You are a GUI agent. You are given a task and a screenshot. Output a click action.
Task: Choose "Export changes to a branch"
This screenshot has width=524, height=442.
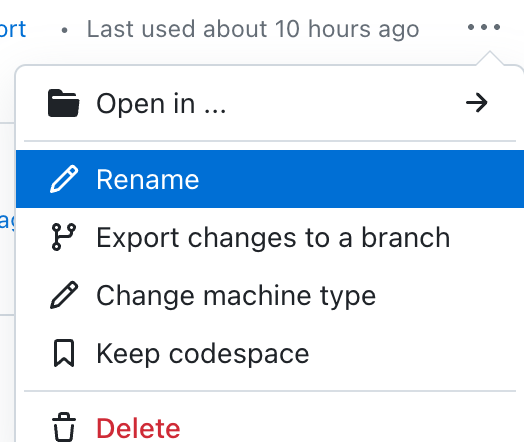[x=270, y=237]
